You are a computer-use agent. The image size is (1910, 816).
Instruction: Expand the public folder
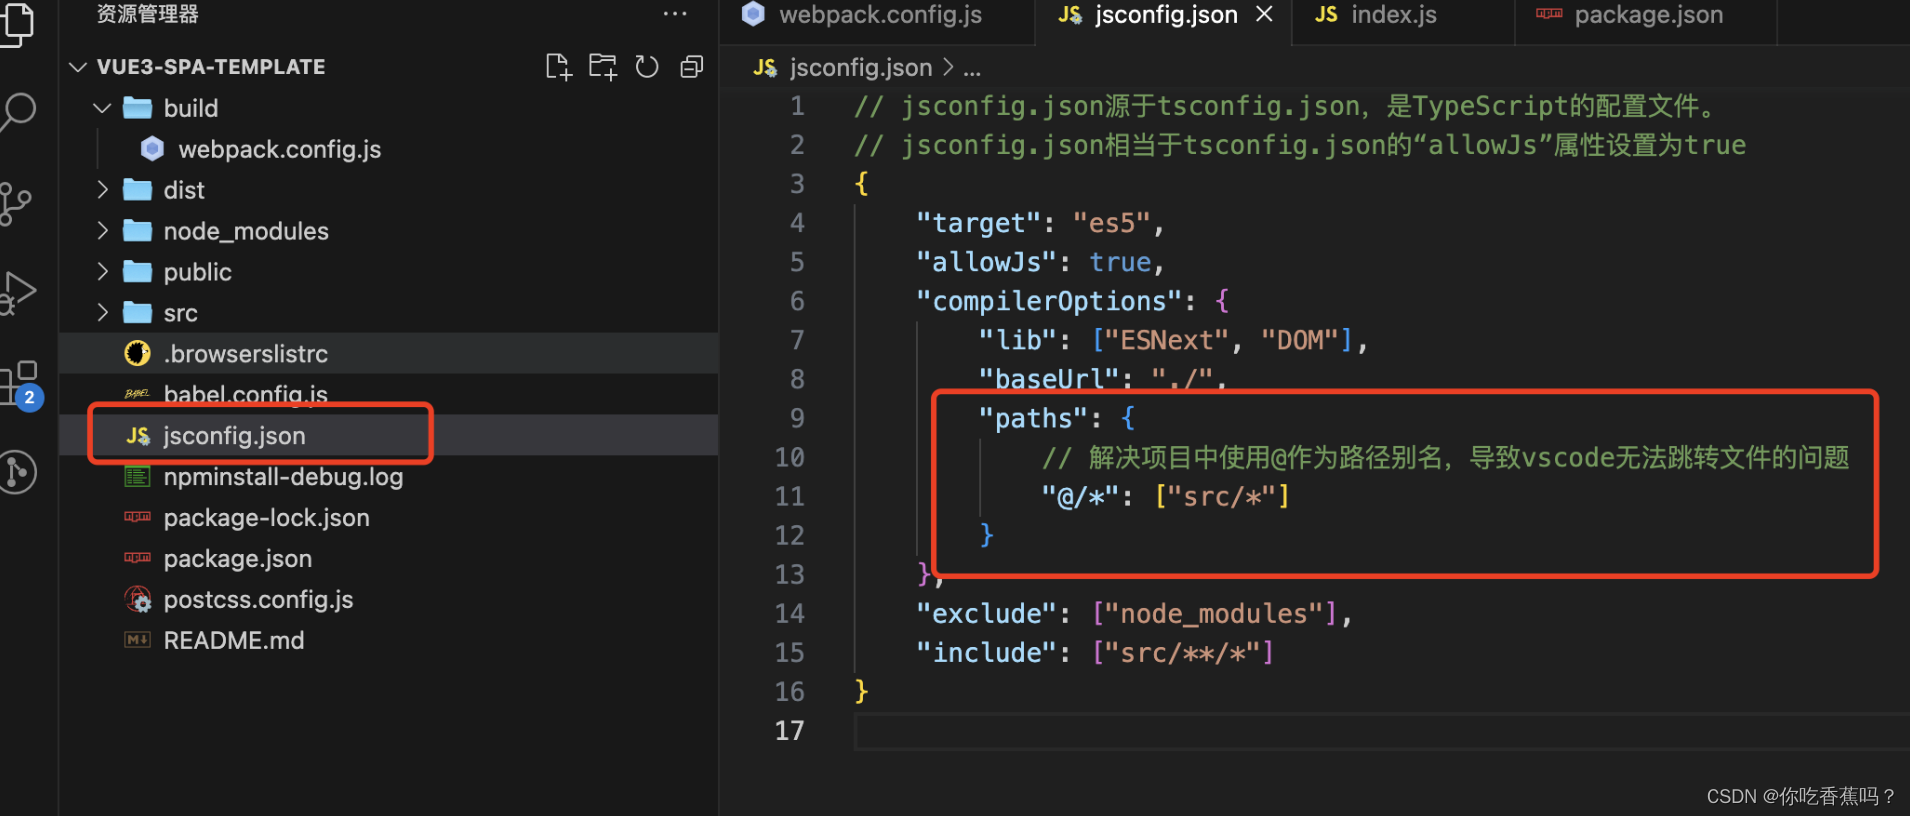point(102,272)
